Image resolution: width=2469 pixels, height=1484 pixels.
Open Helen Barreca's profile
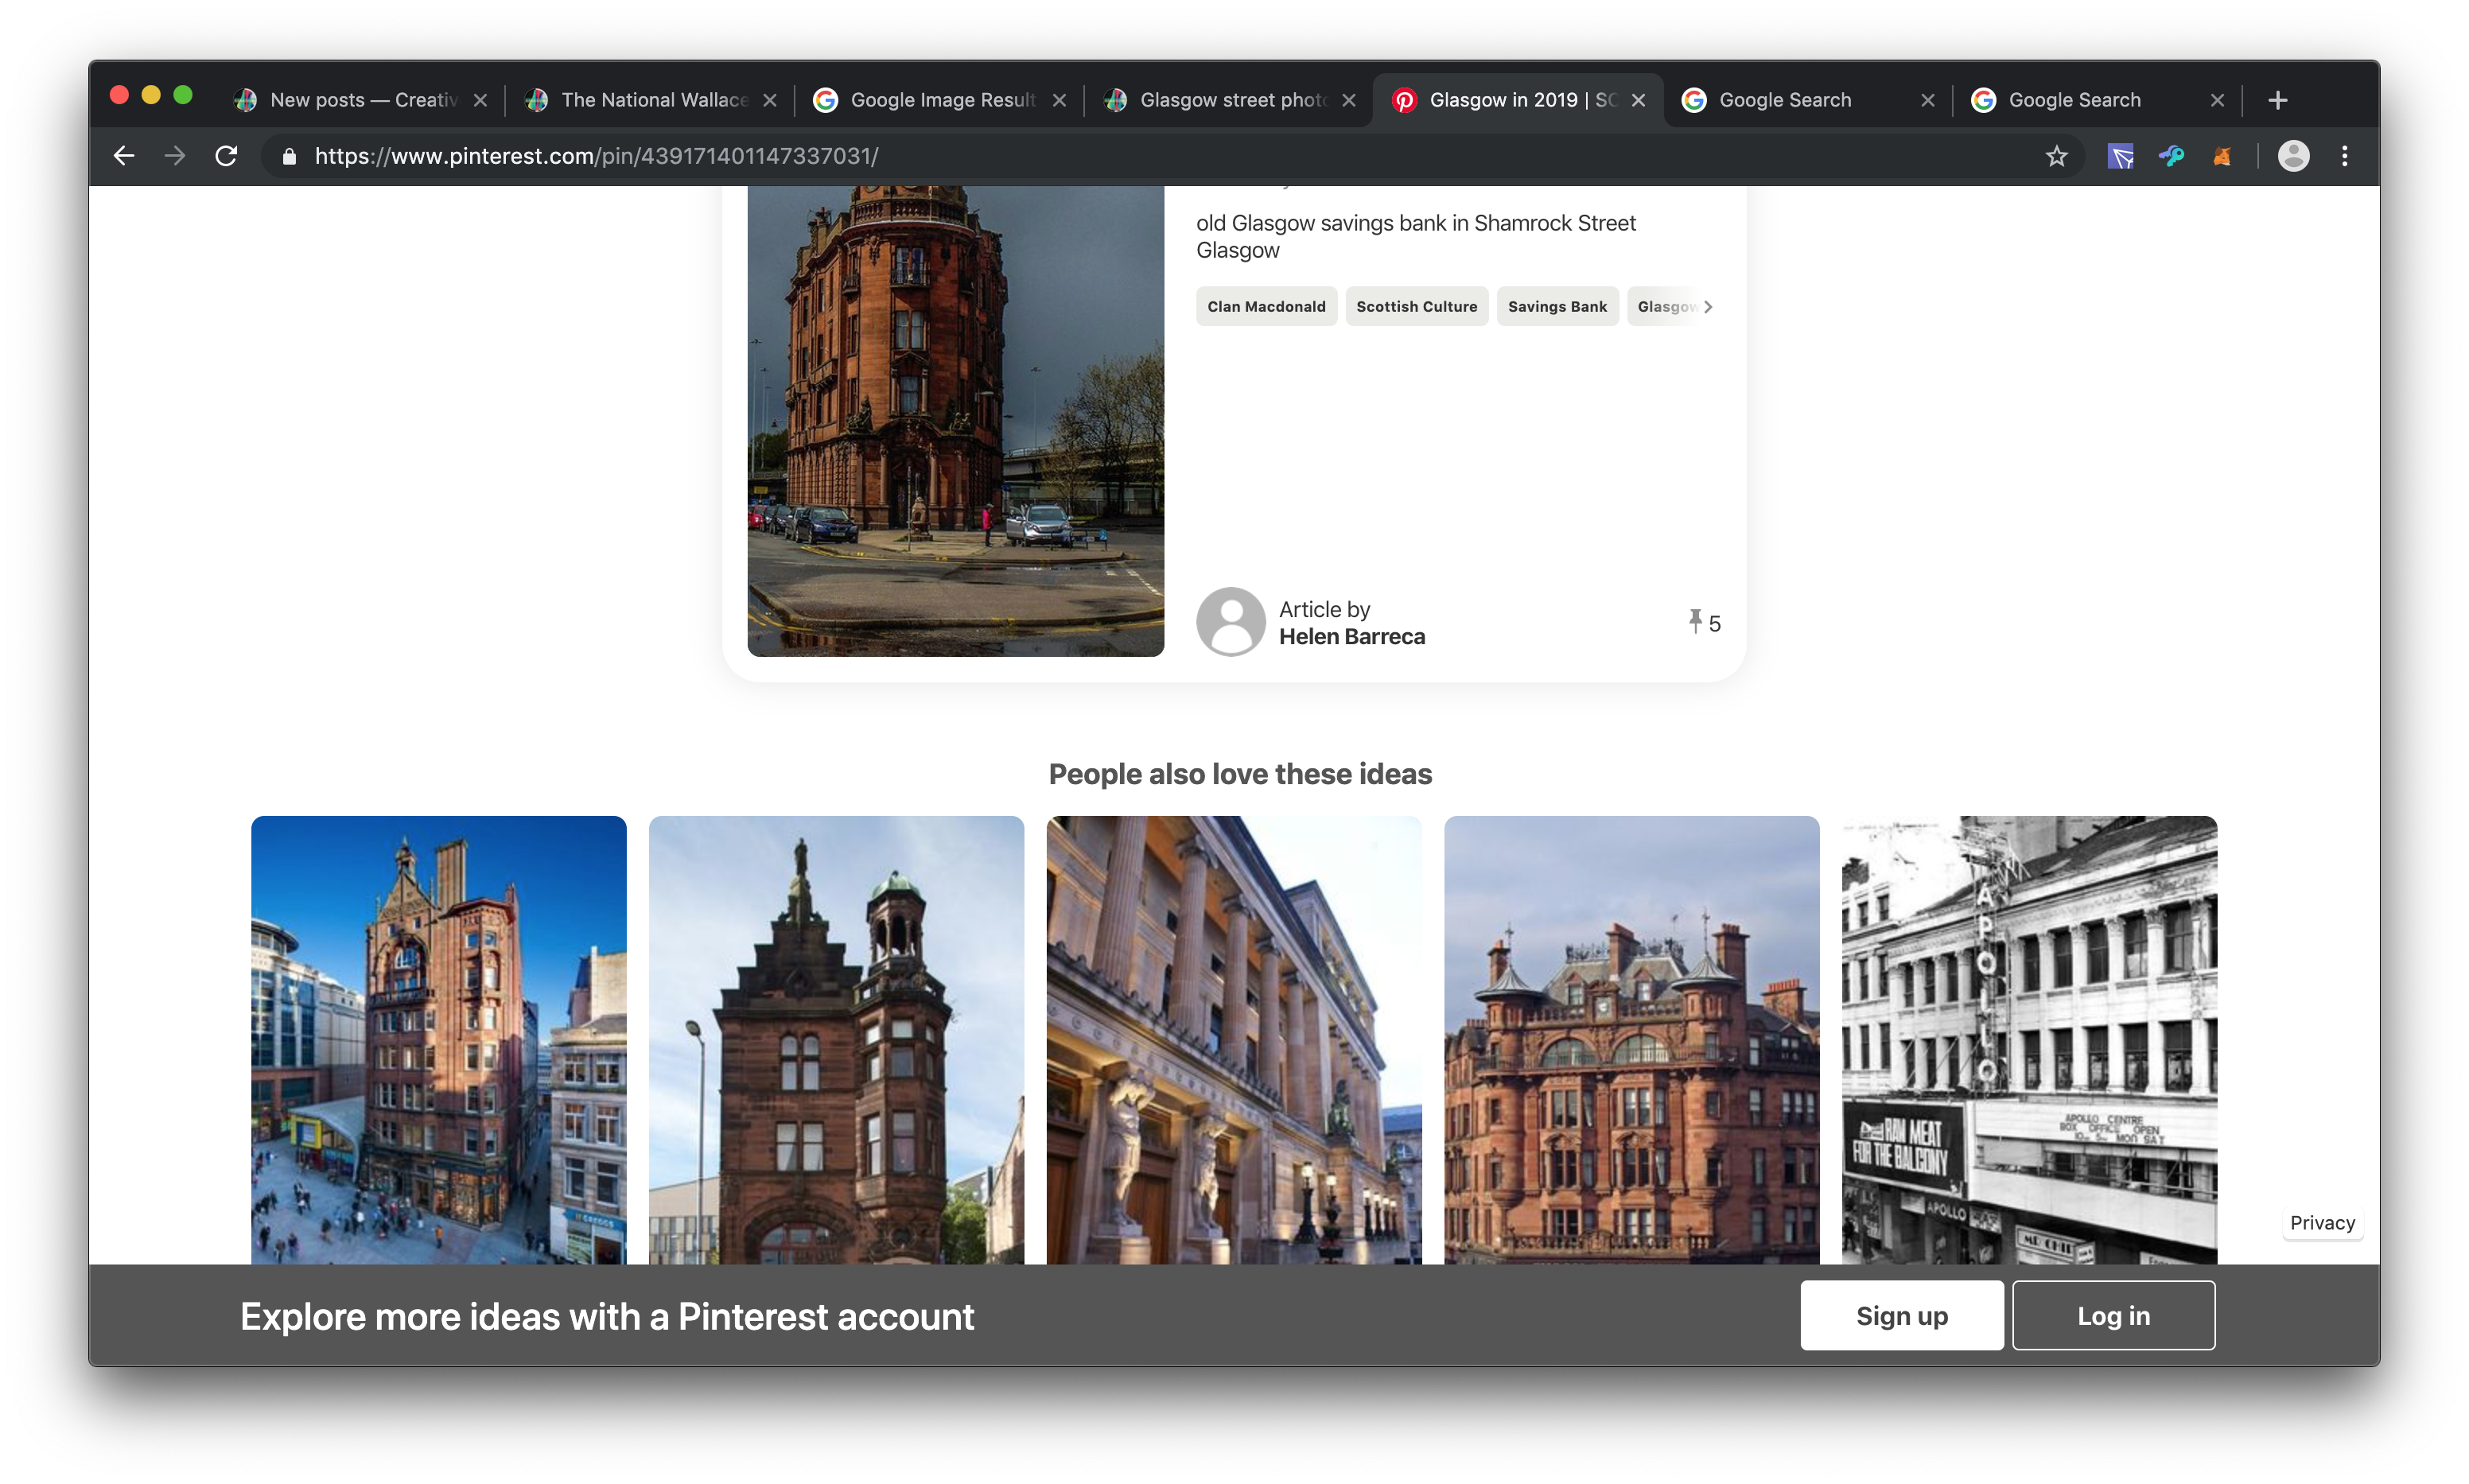tap(1351, 637)
